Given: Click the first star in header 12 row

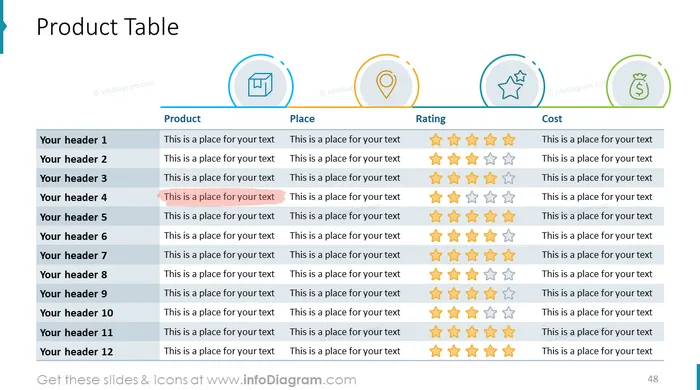Looking at the screenshot, I should (x=436, y=351).
